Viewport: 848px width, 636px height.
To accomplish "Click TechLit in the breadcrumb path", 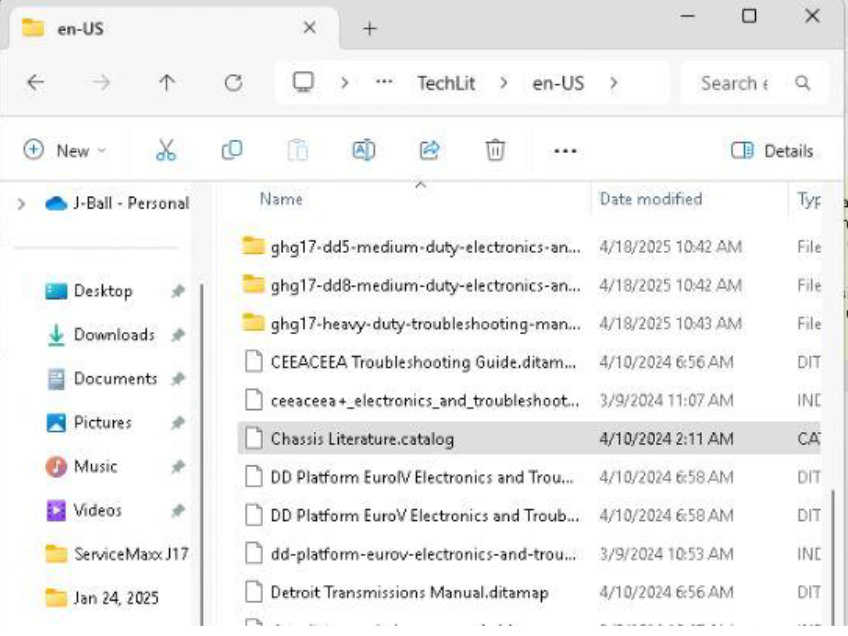I will coord(448,84).
